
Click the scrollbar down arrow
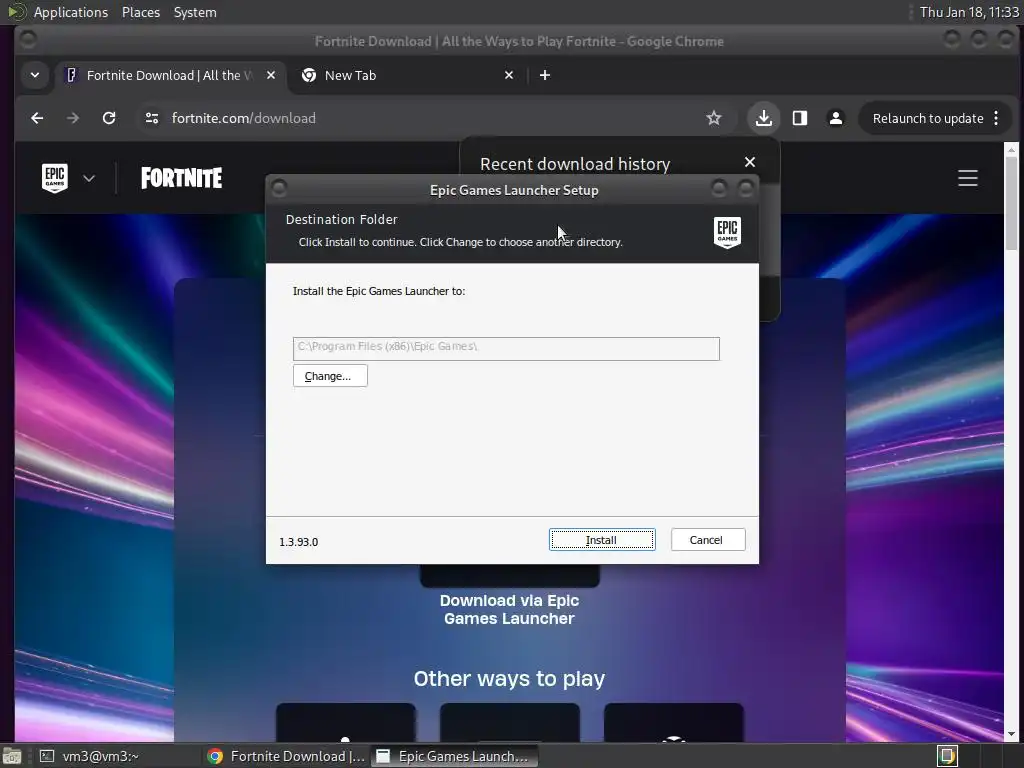point(1011,735)
